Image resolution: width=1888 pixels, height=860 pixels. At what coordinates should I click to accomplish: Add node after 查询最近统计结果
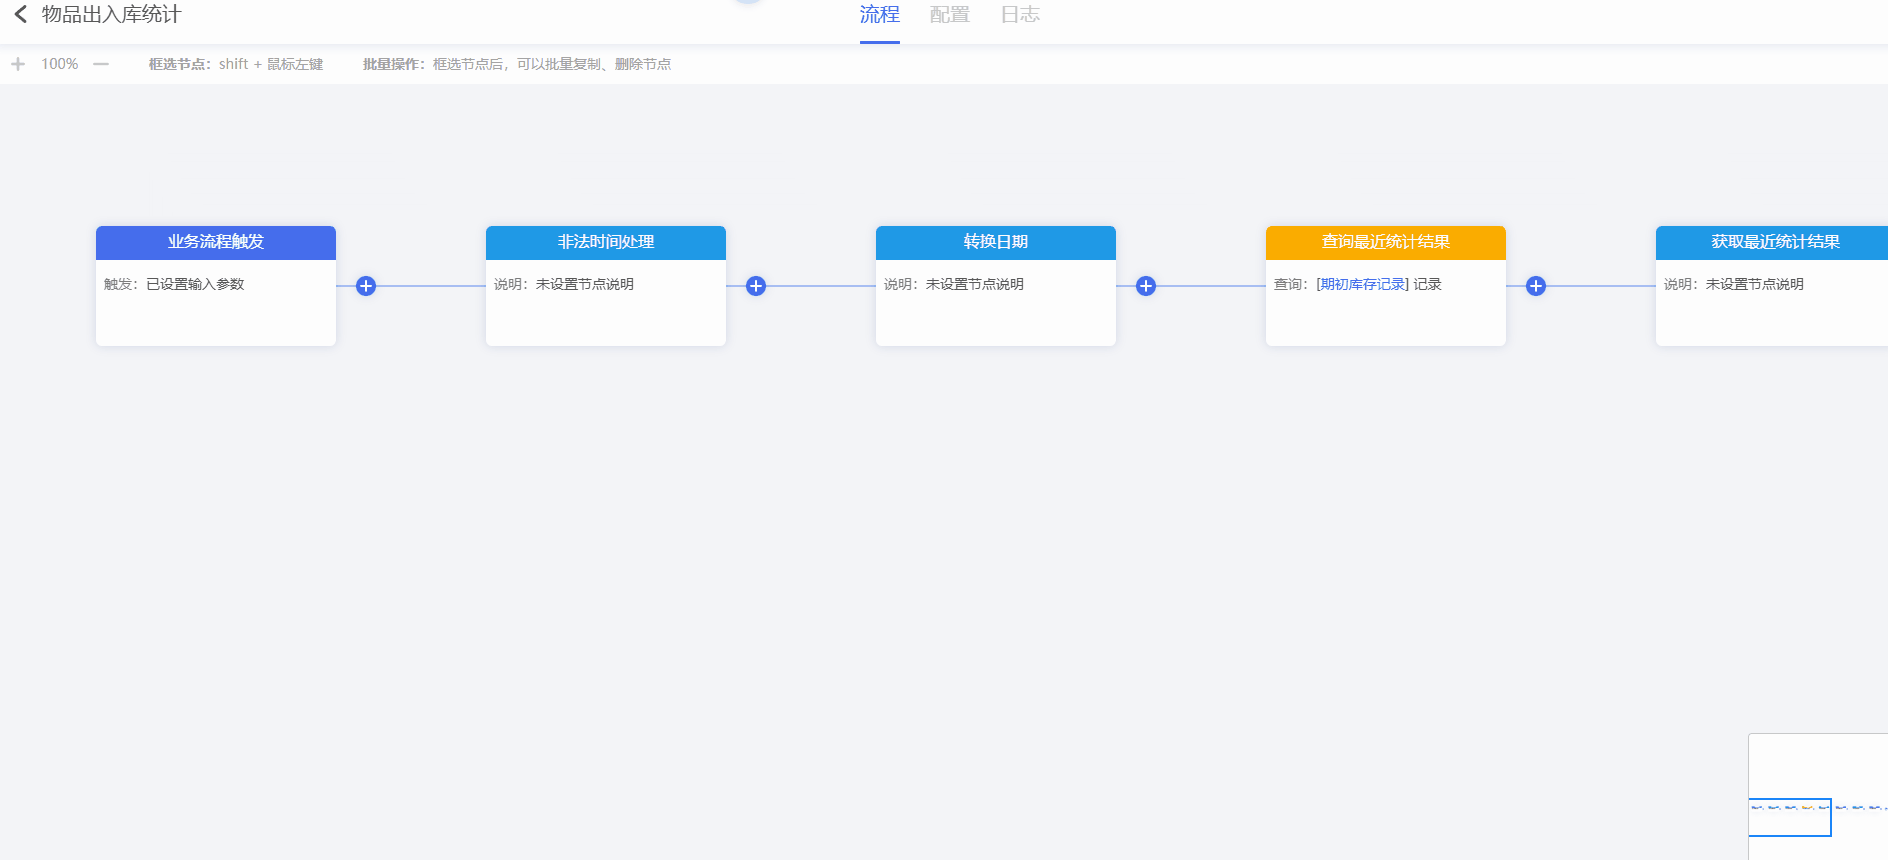click(1536, 286)
